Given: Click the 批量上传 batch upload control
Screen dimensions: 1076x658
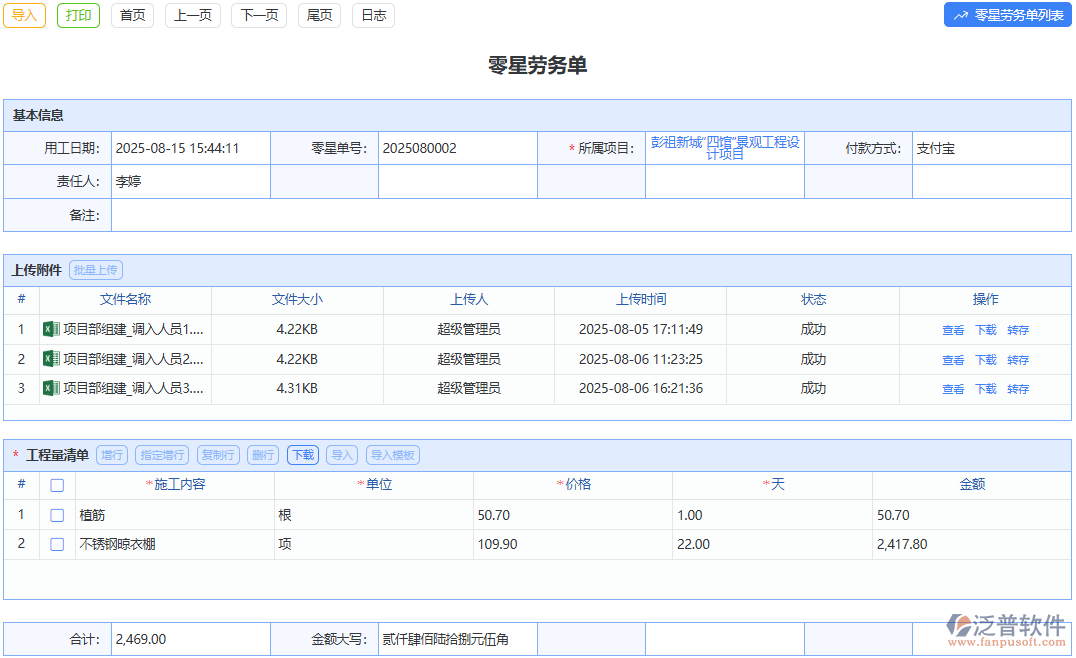Looking at the screenshot, I should click(x=96, y=269).
